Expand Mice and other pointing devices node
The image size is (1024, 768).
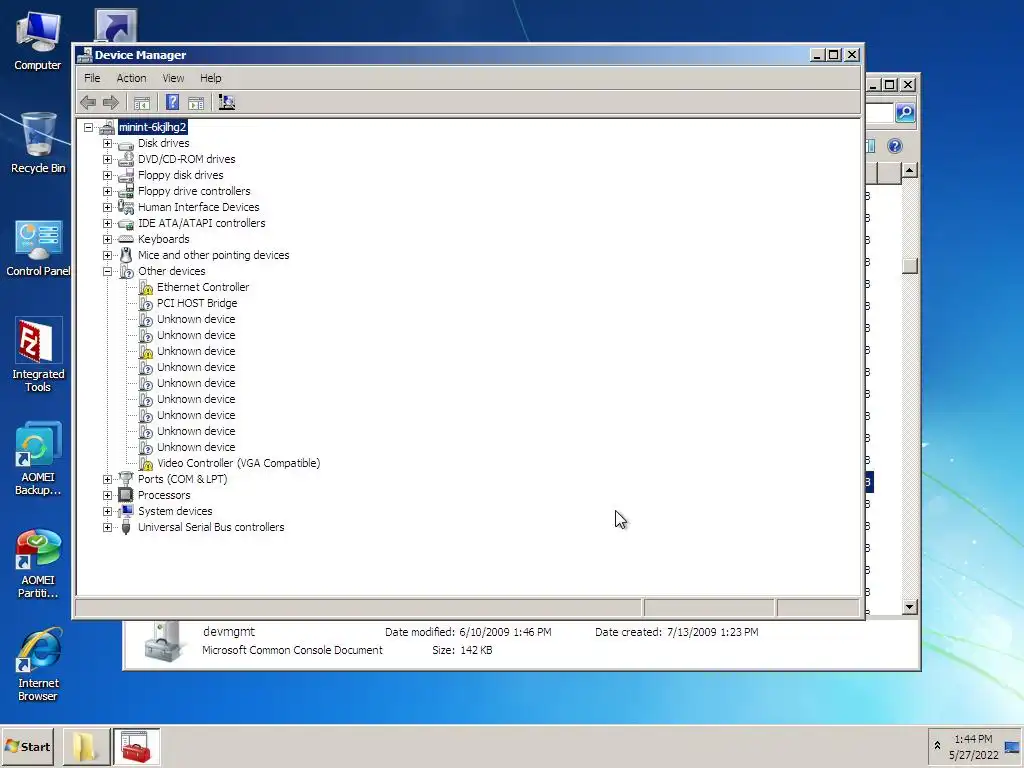pyautogui.click(x=107, y=255)
